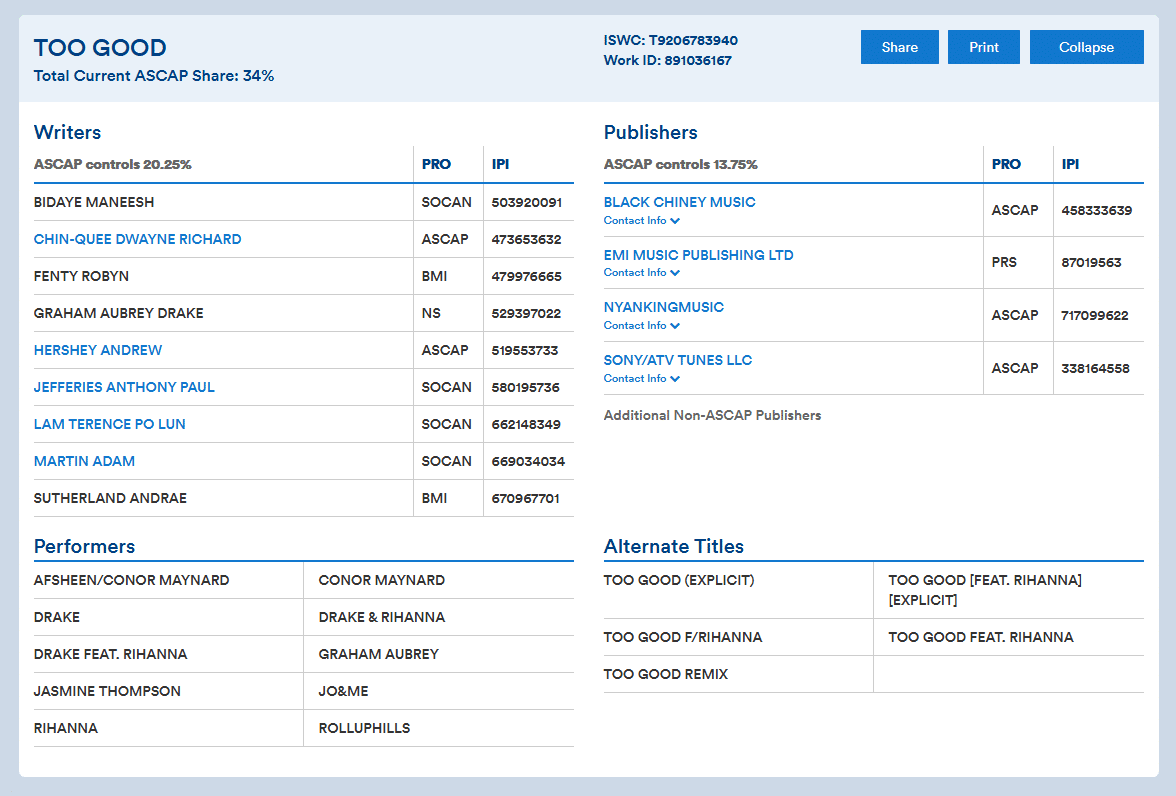
Task: Expand Contact Info for BLACK CHINEY MUSIC
Action: (641, 221)
